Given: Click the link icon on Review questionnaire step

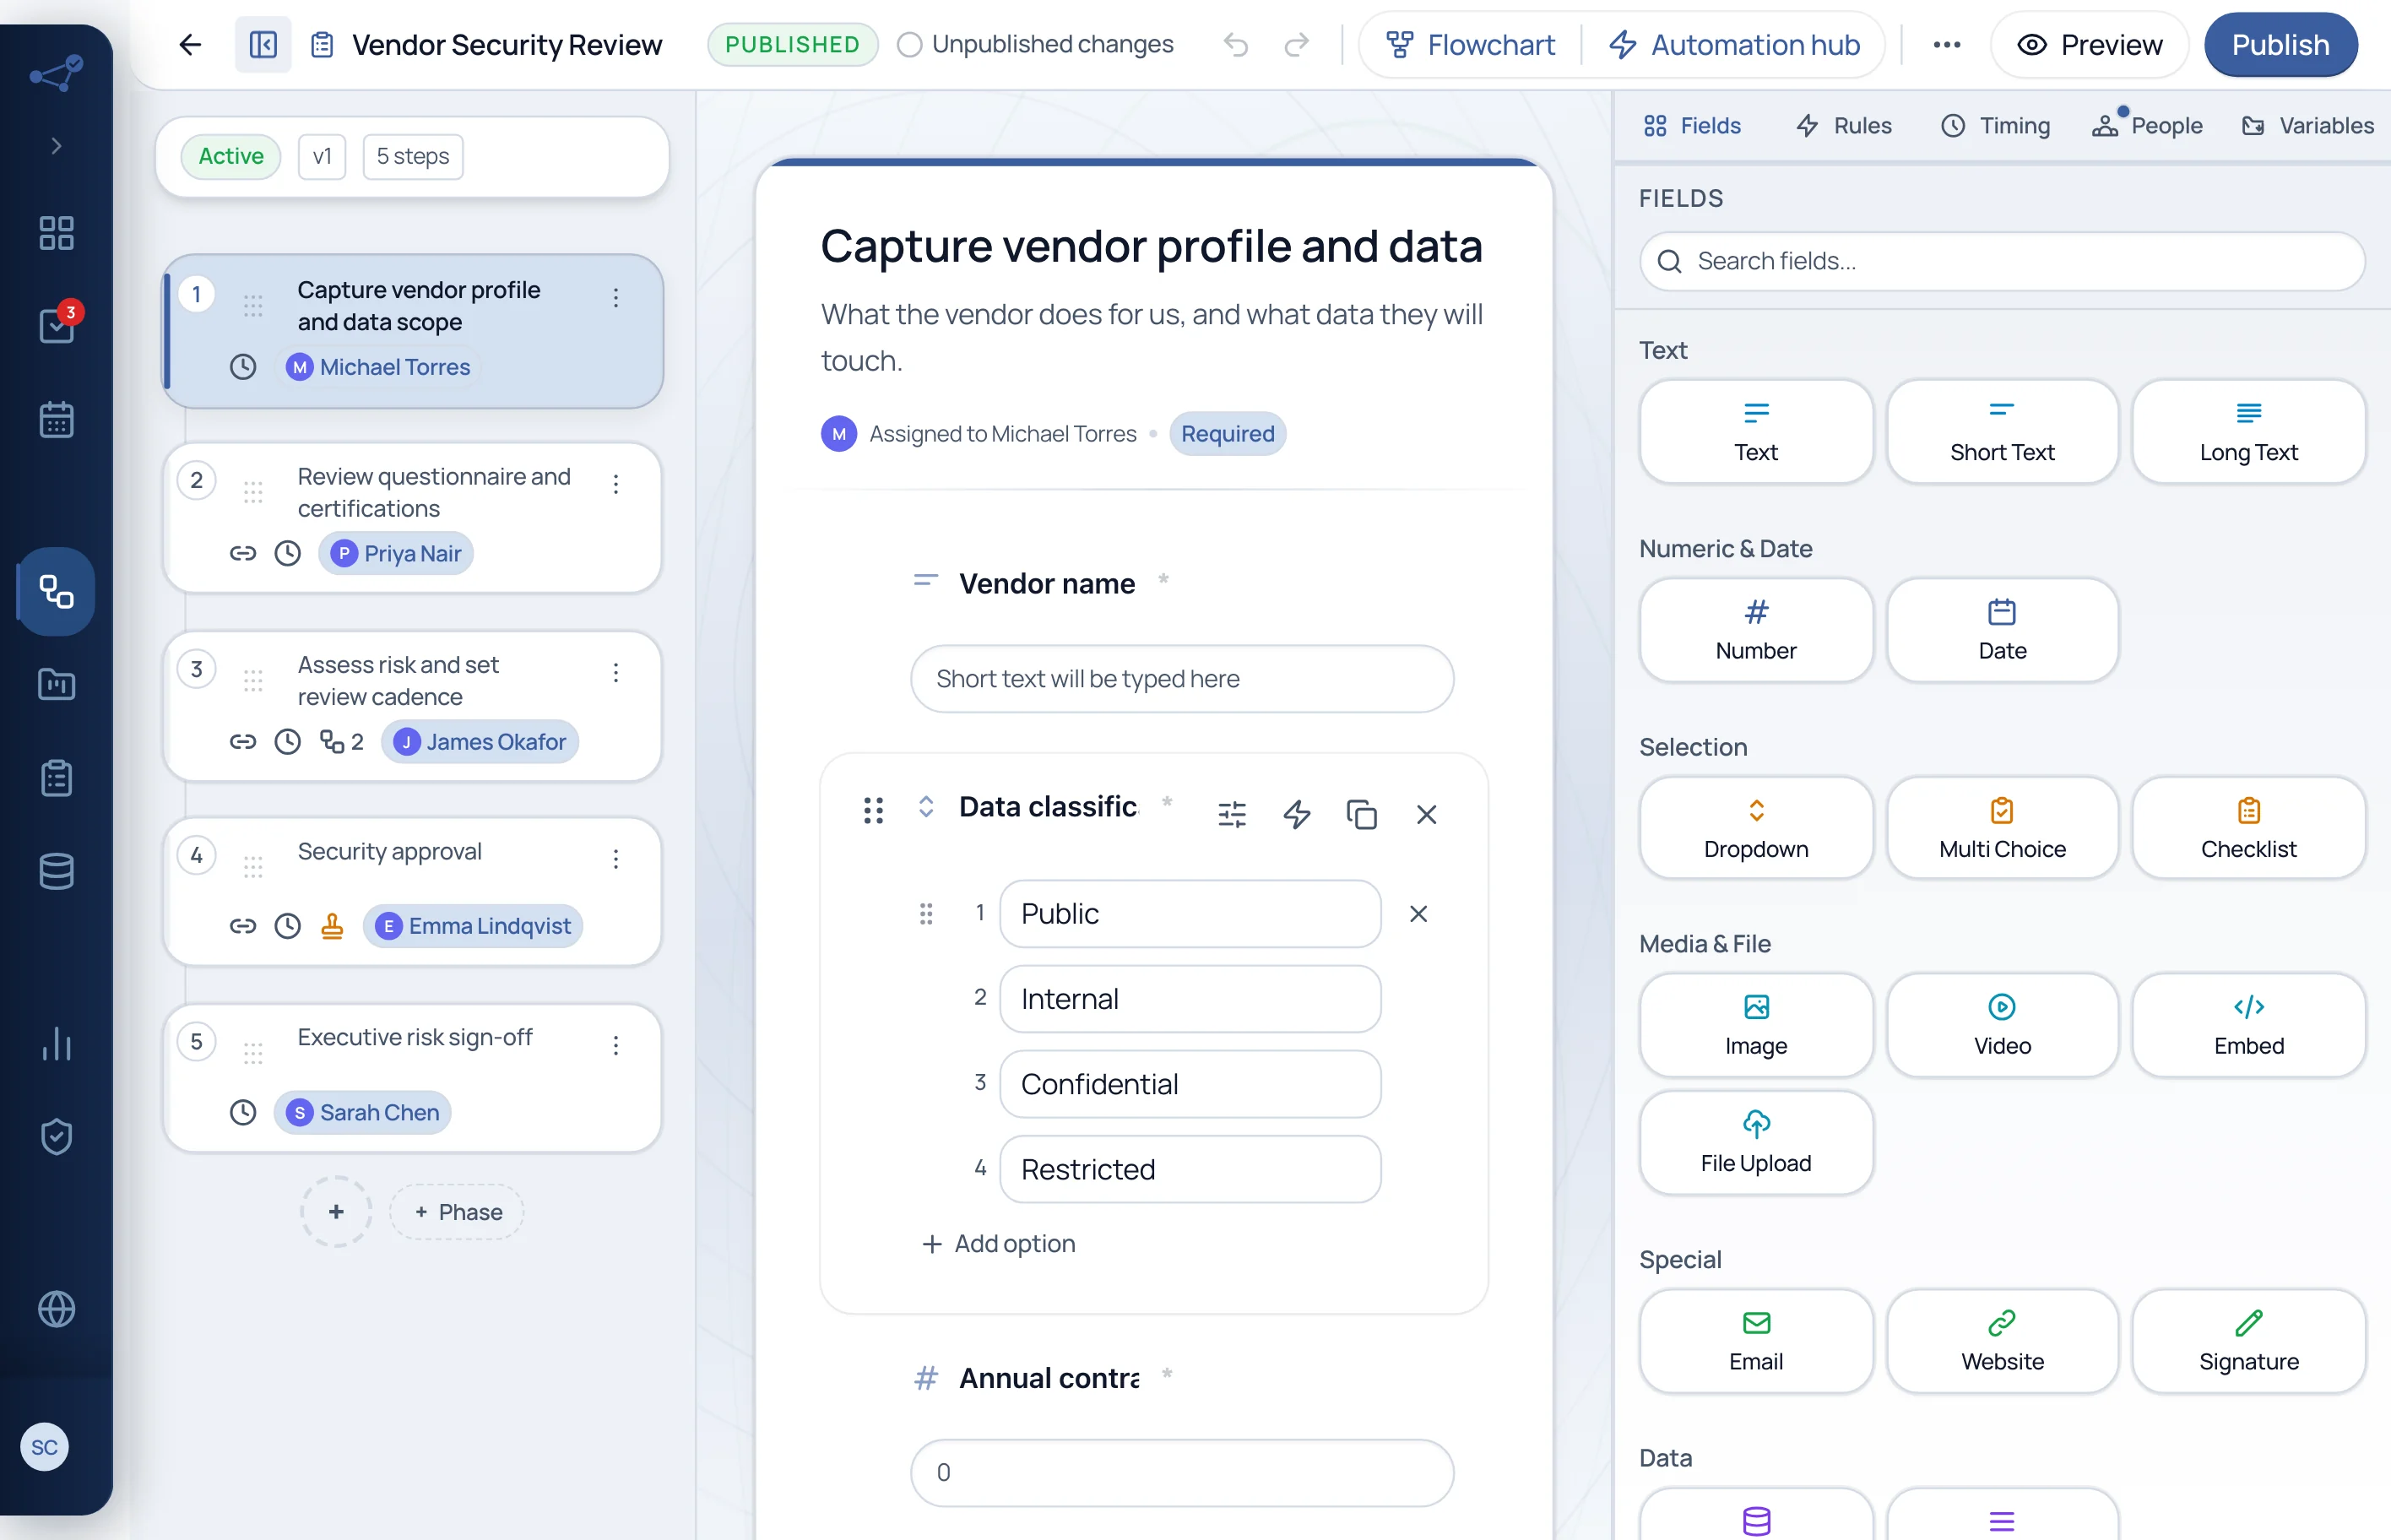Looking at the screenshot, I should 243,553.
